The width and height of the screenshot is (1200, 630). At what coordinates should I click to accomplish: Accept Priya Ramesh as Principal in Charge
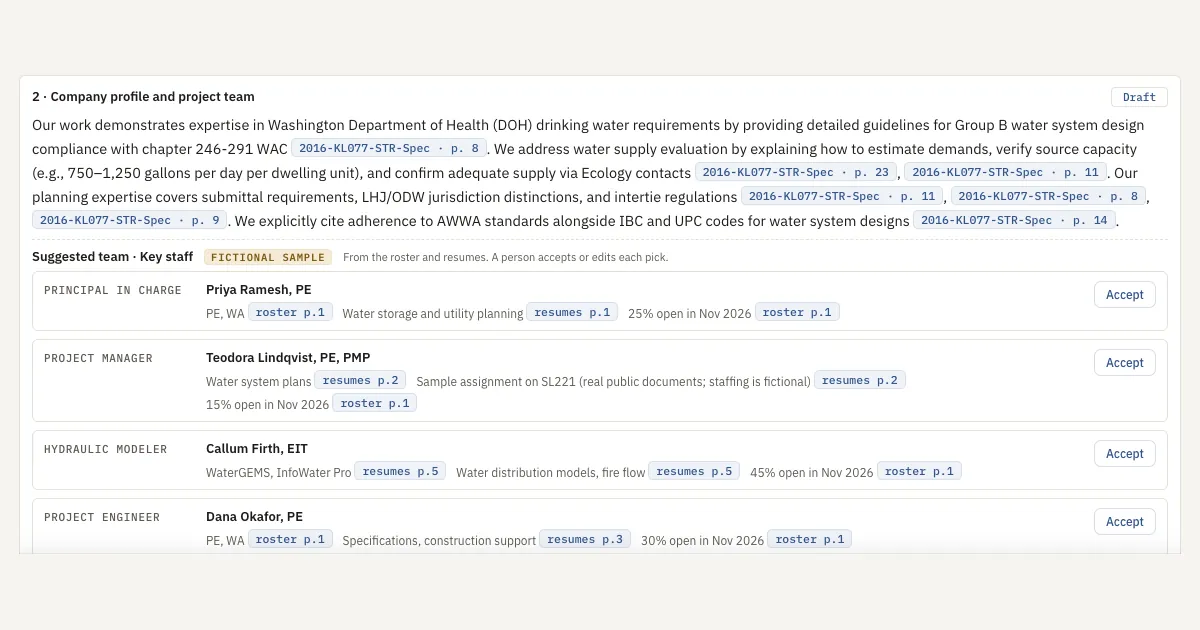coord(1124,294)
